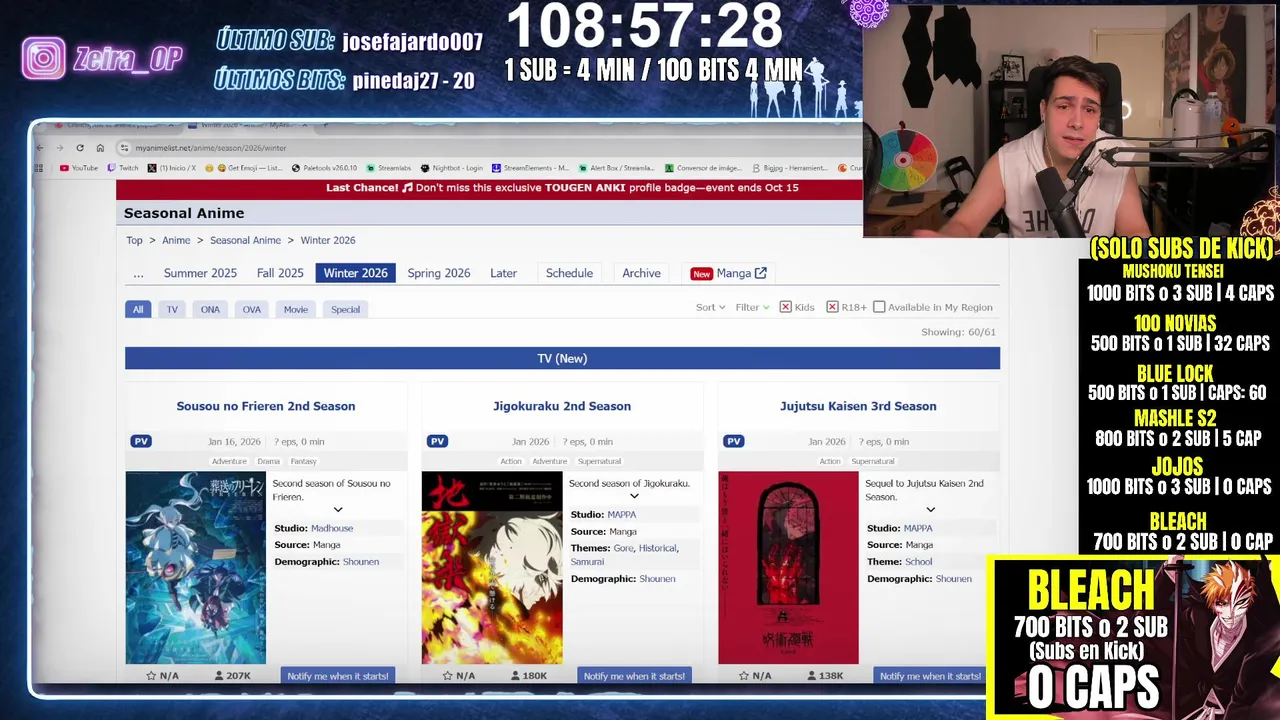The height and width of the screenshot is (720, 1280).
Task: Open the Streamlabs bookmark
Action: click(x=389, y=168)
